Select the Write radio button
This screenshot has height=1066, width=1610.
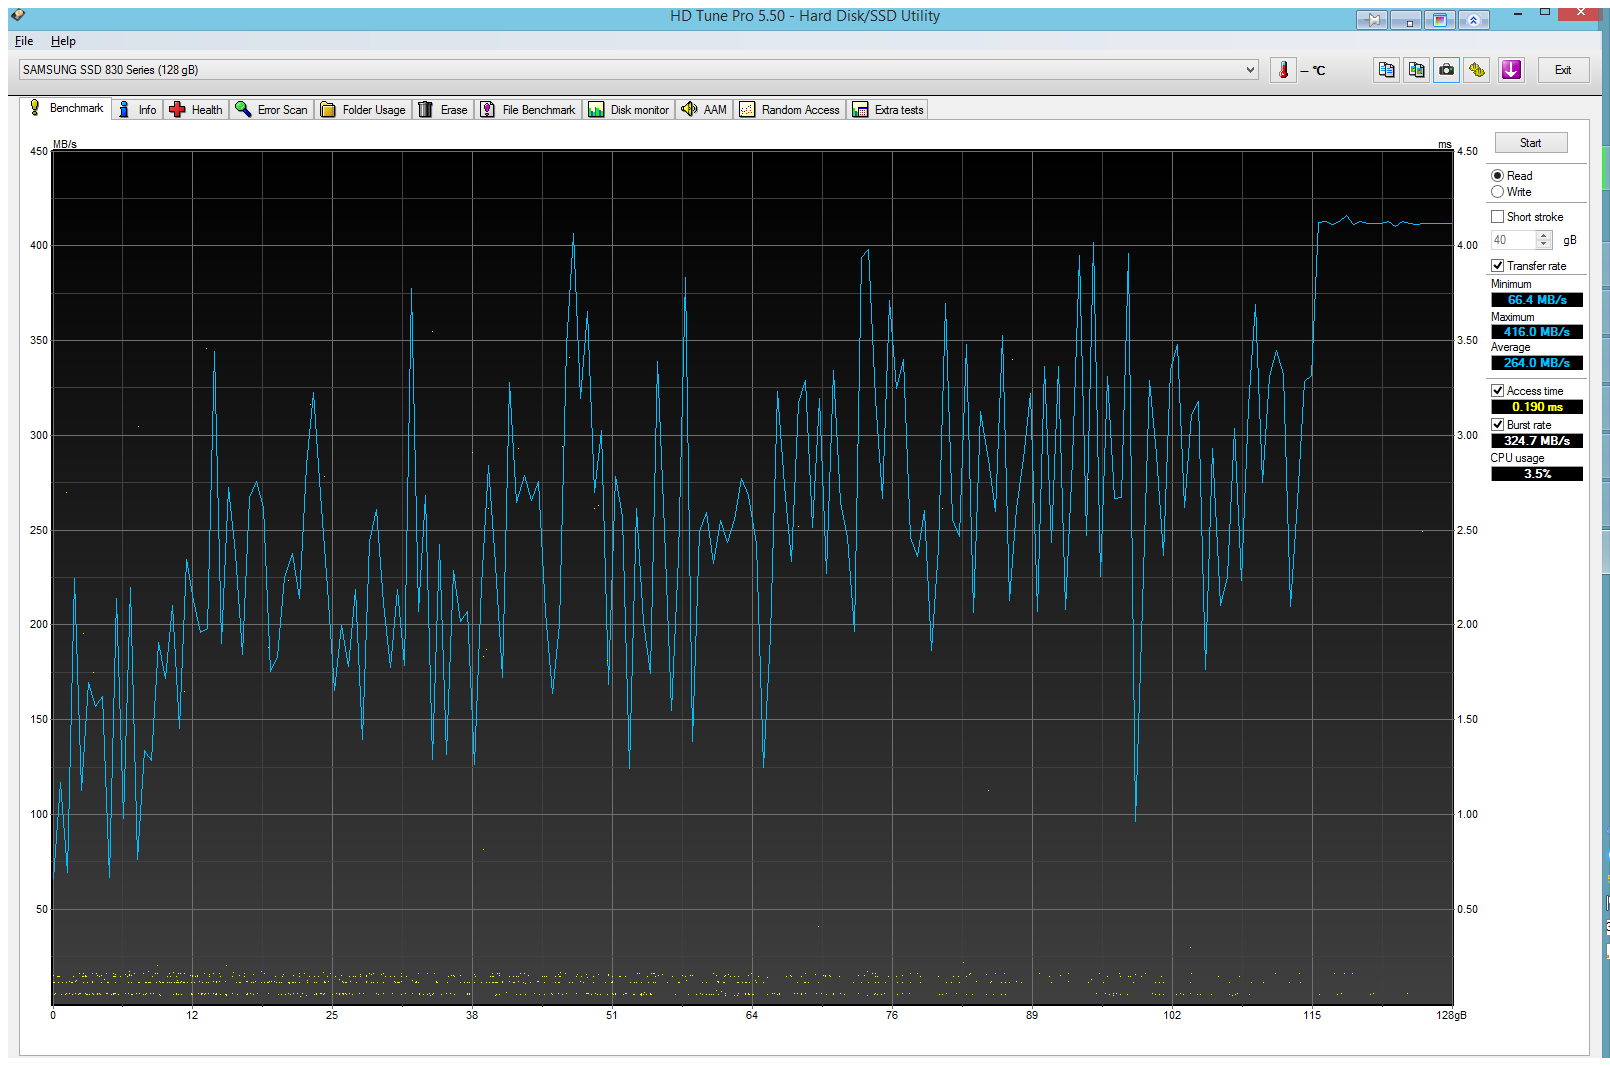point(1497,192)
